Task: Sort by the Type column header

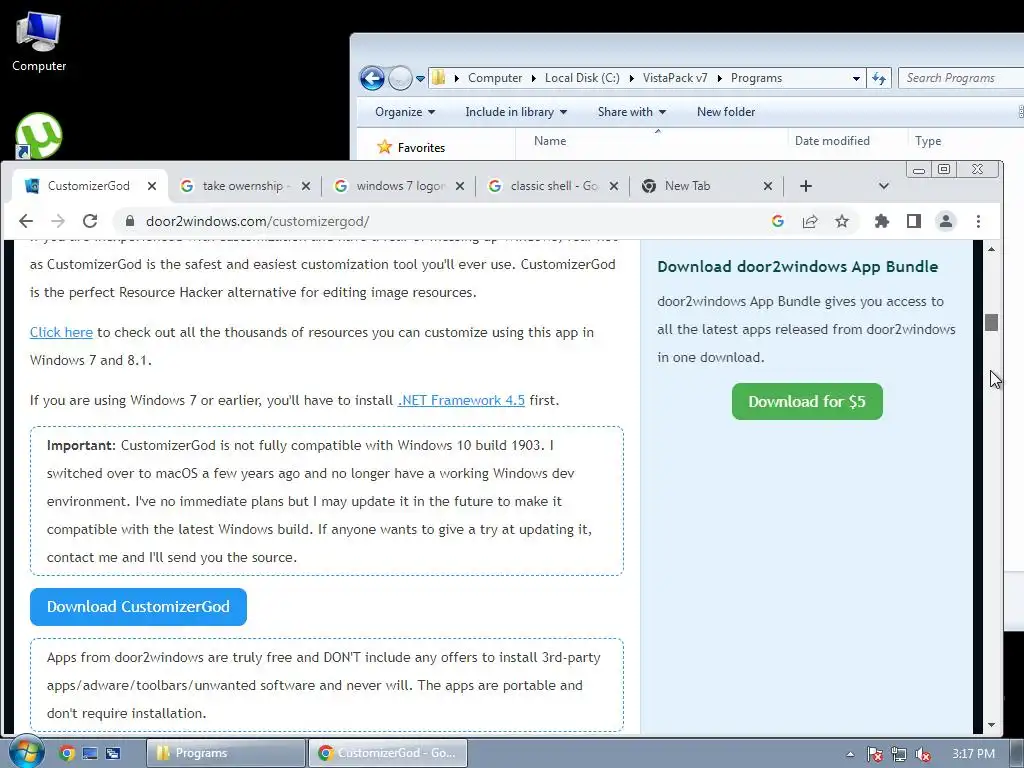Action: 928,140
